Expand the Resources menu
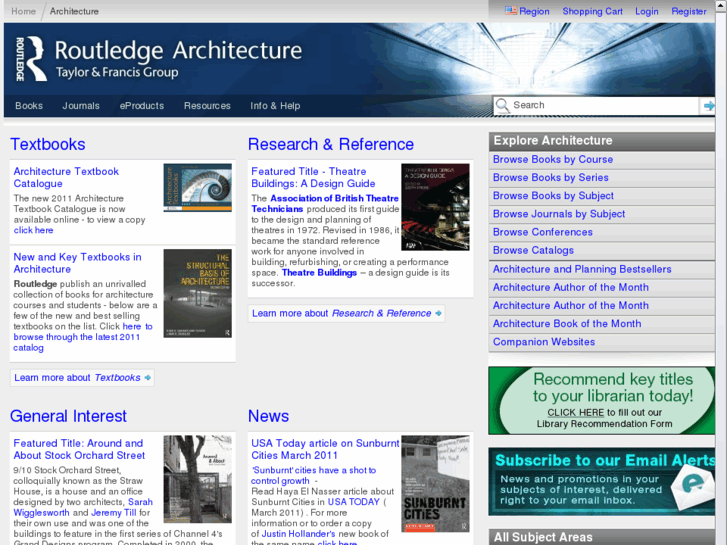This screenshot has height=545, width=727. click(x=207, y=106)
